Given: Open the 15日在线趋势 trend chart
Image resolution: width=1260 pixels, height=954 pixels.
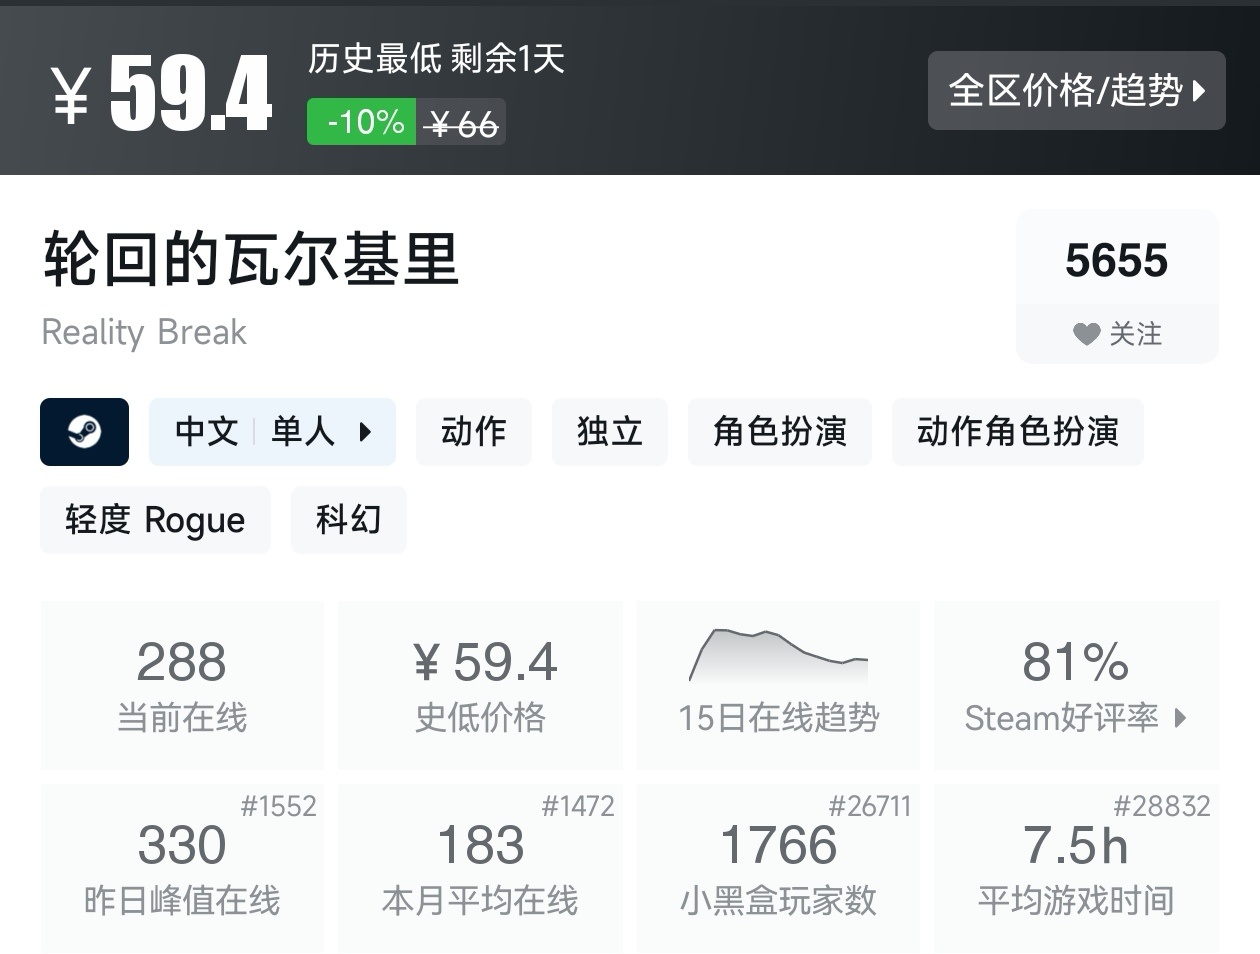Looking at the screenshot, I should point(778,685).
